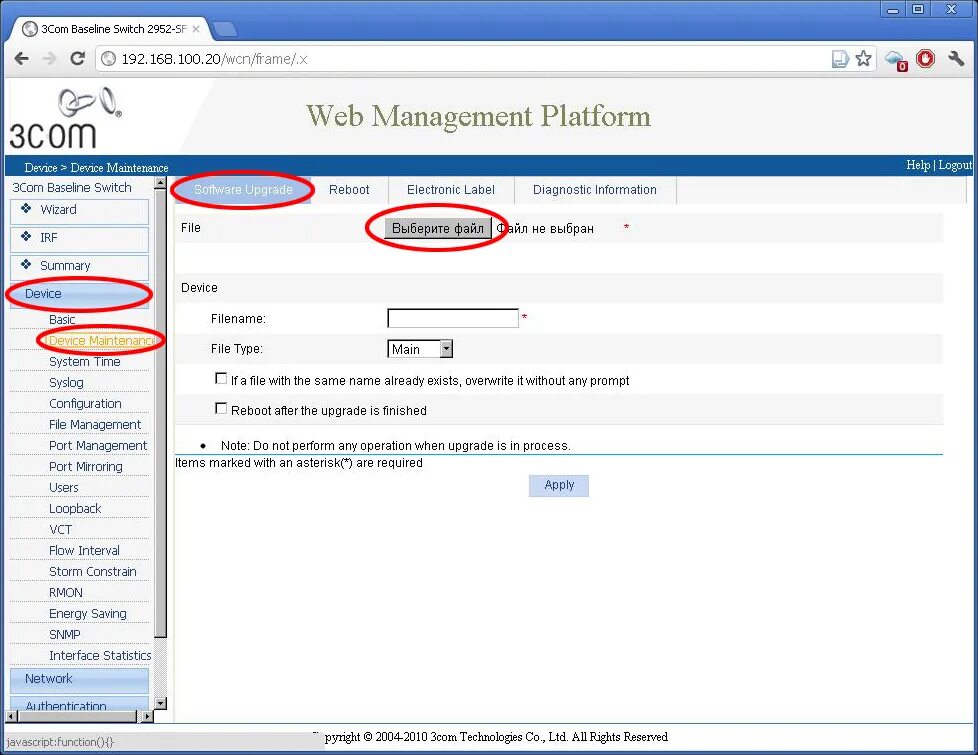The height and width of the screenshot is (755, 978).
Task: Click the bookmark star in the address bar
Action: point(863,58)
